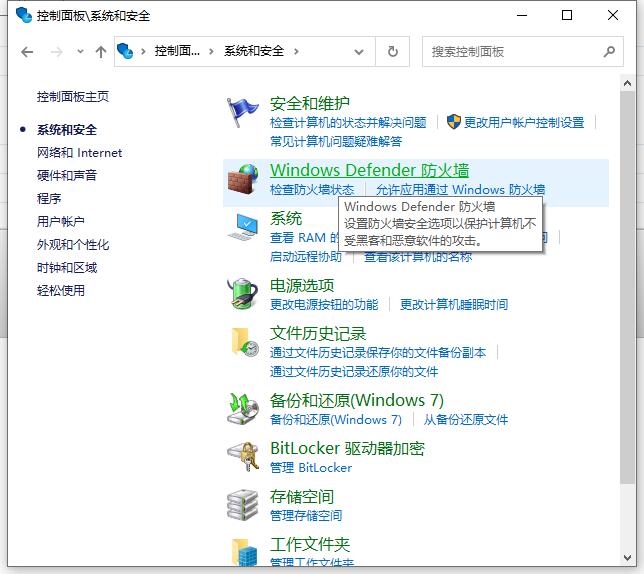Open the 文件历史记录 heading

tap(318, 333)
